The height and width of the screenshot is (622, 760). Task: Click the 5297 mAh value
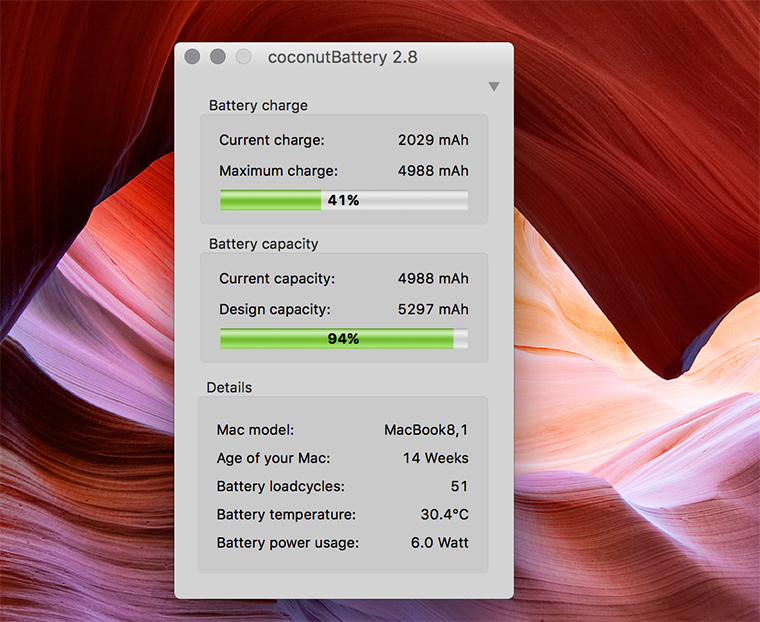pyautogui.click(x=433, y=309)
